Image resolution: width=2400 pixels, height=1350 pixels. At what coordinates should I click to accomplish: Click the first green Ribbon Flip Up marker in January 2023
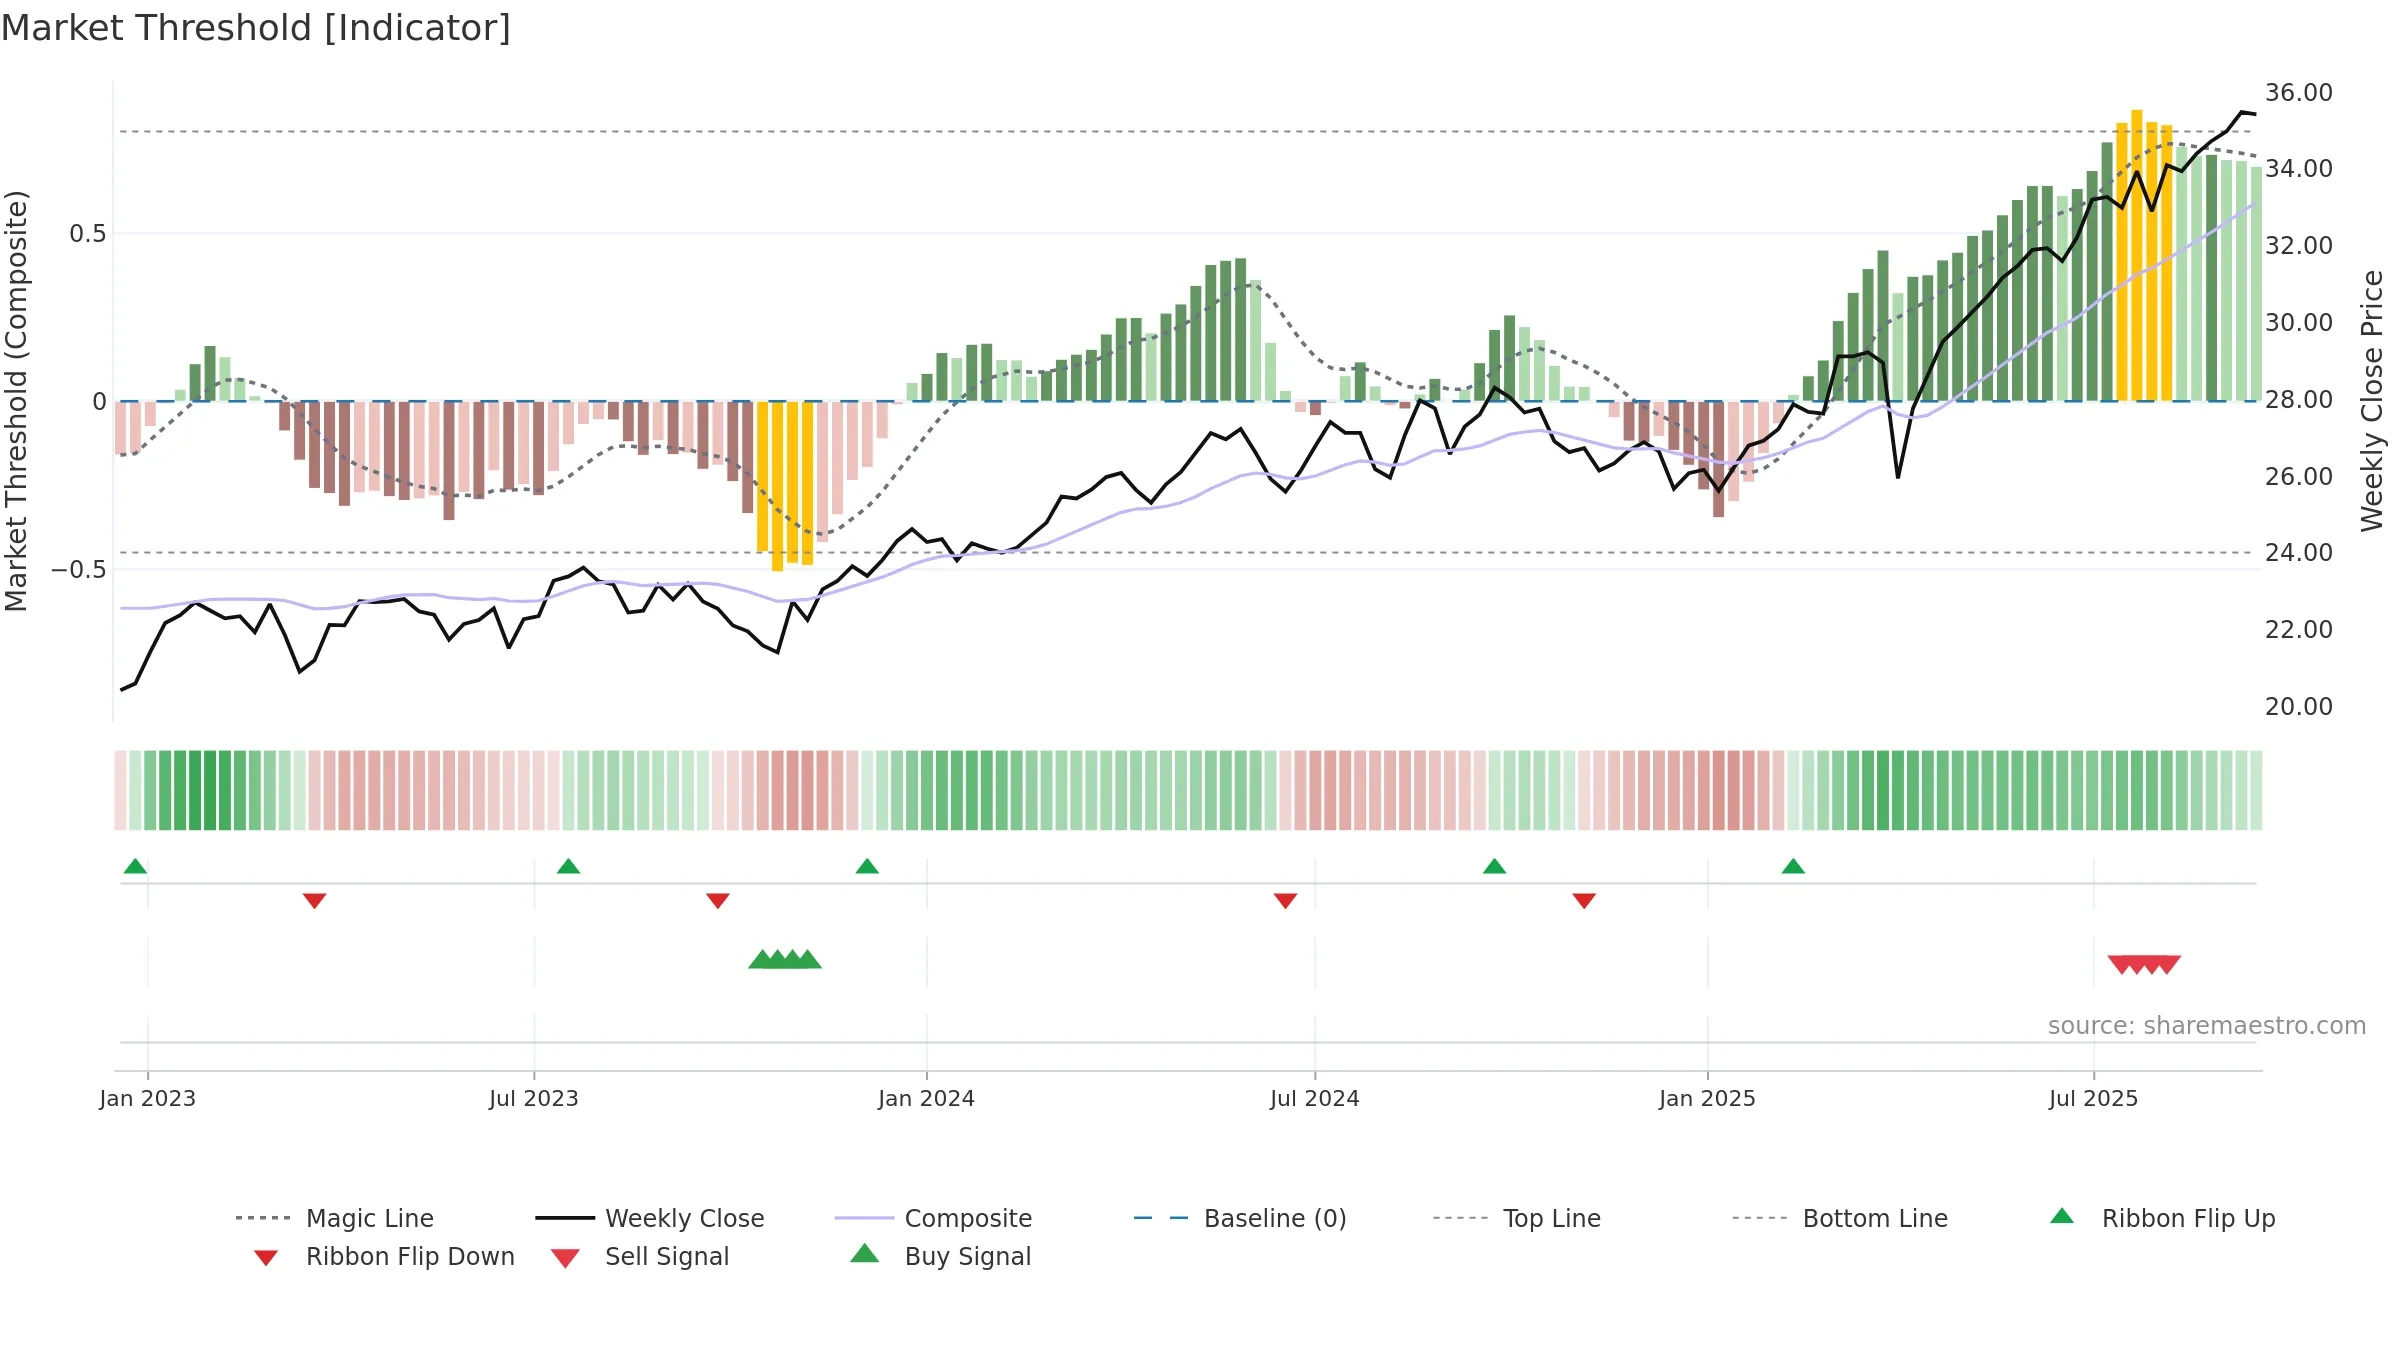[x=135, y=866]
